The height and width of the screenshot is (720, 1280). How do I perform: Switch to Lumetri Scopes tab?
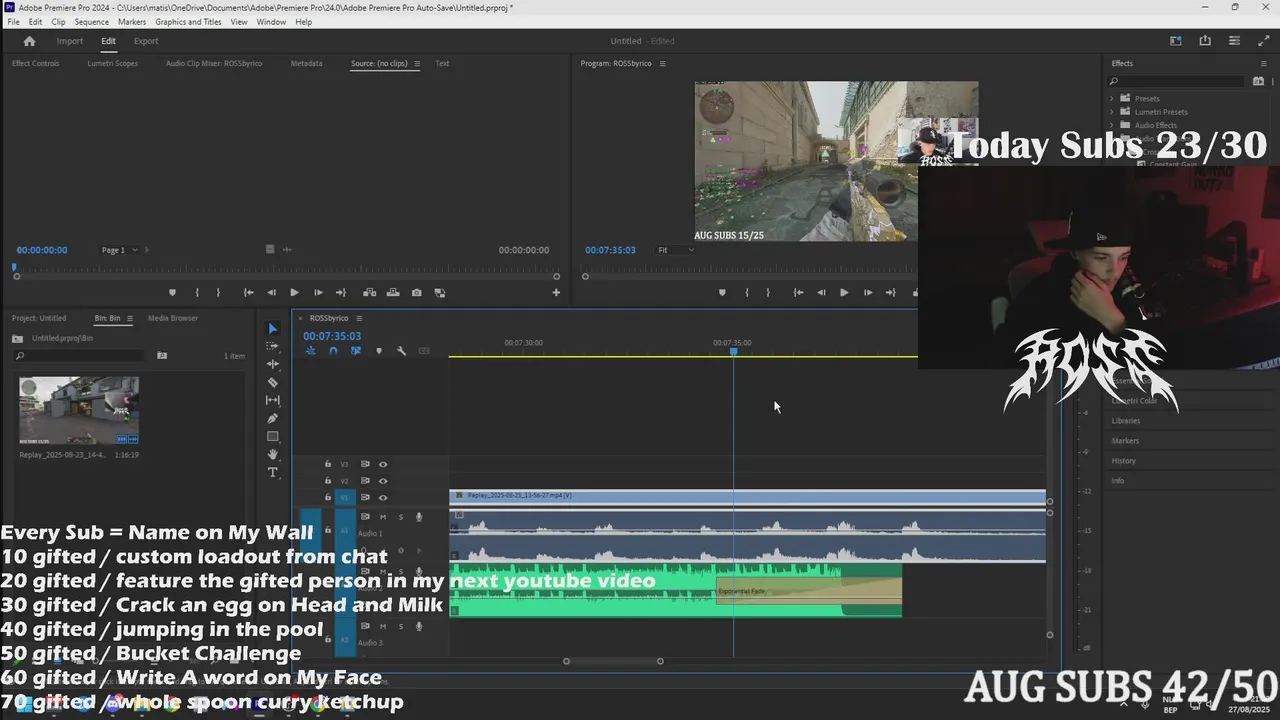pyautogui.click(x=112, y=63)
